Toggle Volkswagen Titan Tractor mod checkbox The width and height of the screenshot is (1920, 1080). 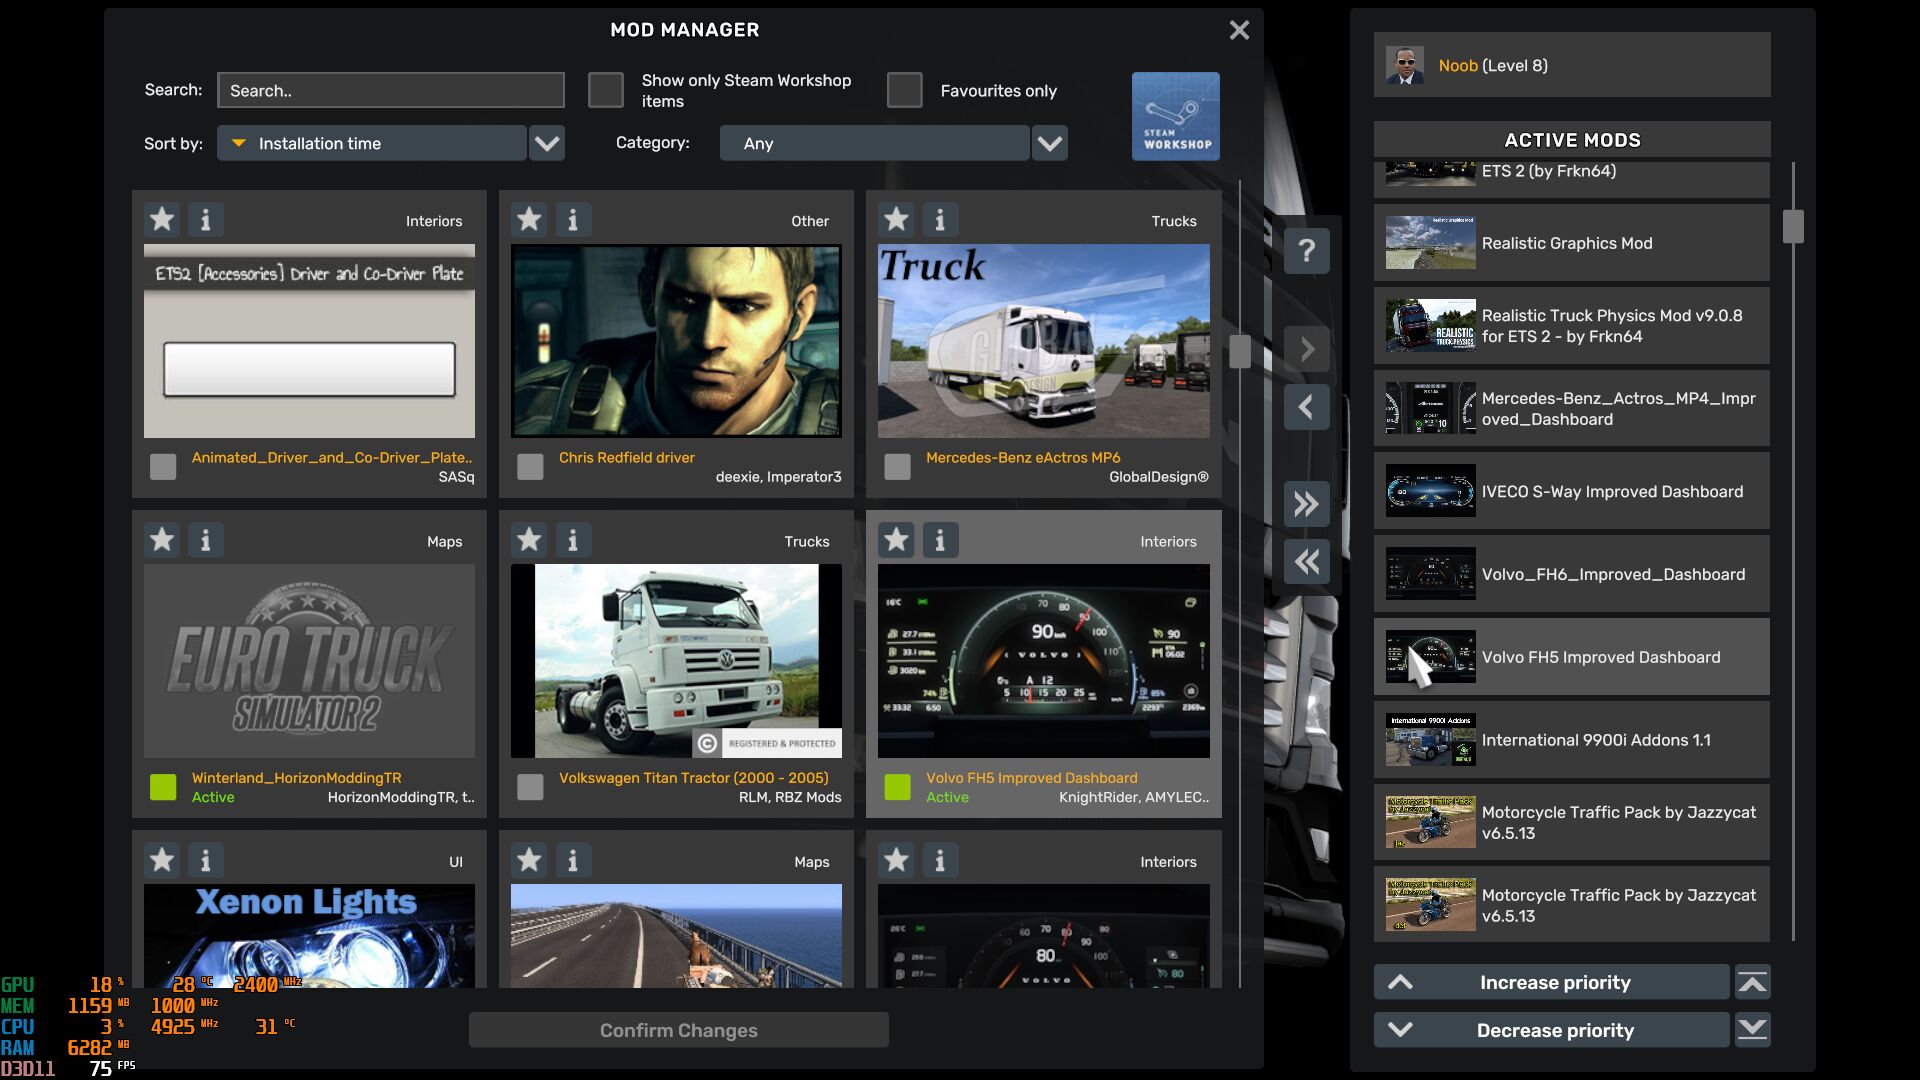coord(530,787)
